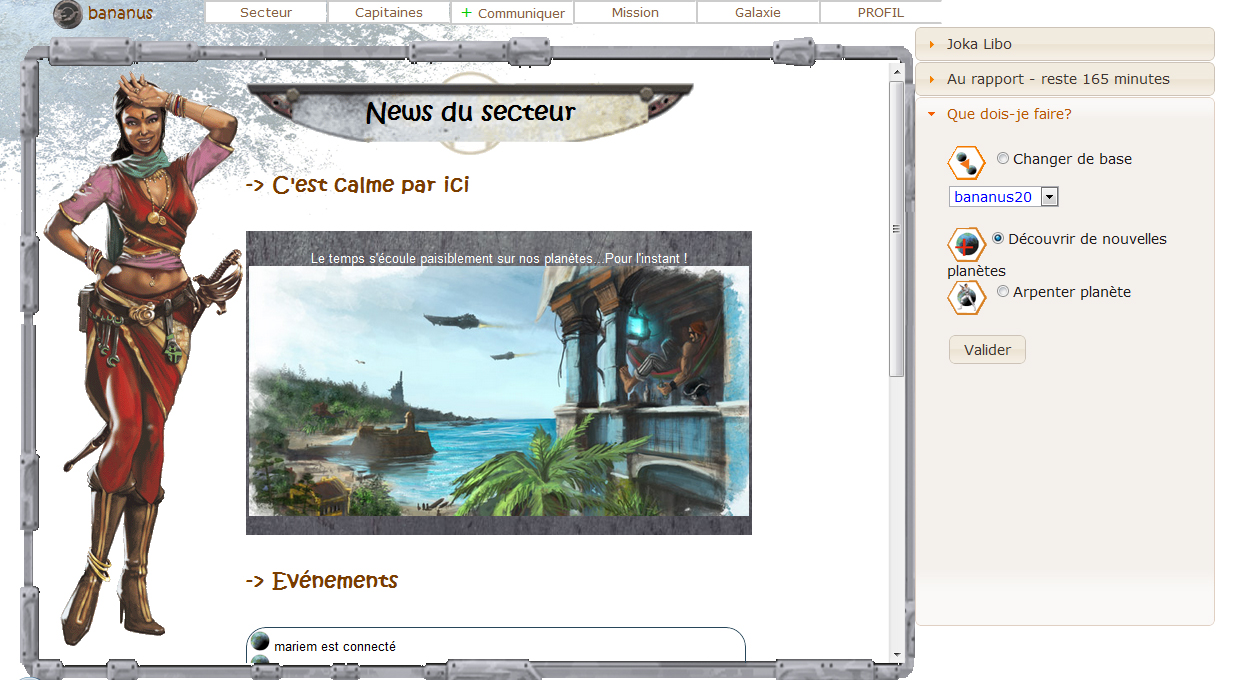Screen dimensions: 1242x680
Task: Click the Découvrir de nouvelles planètes hexagon icon
Action: (966, 244)
